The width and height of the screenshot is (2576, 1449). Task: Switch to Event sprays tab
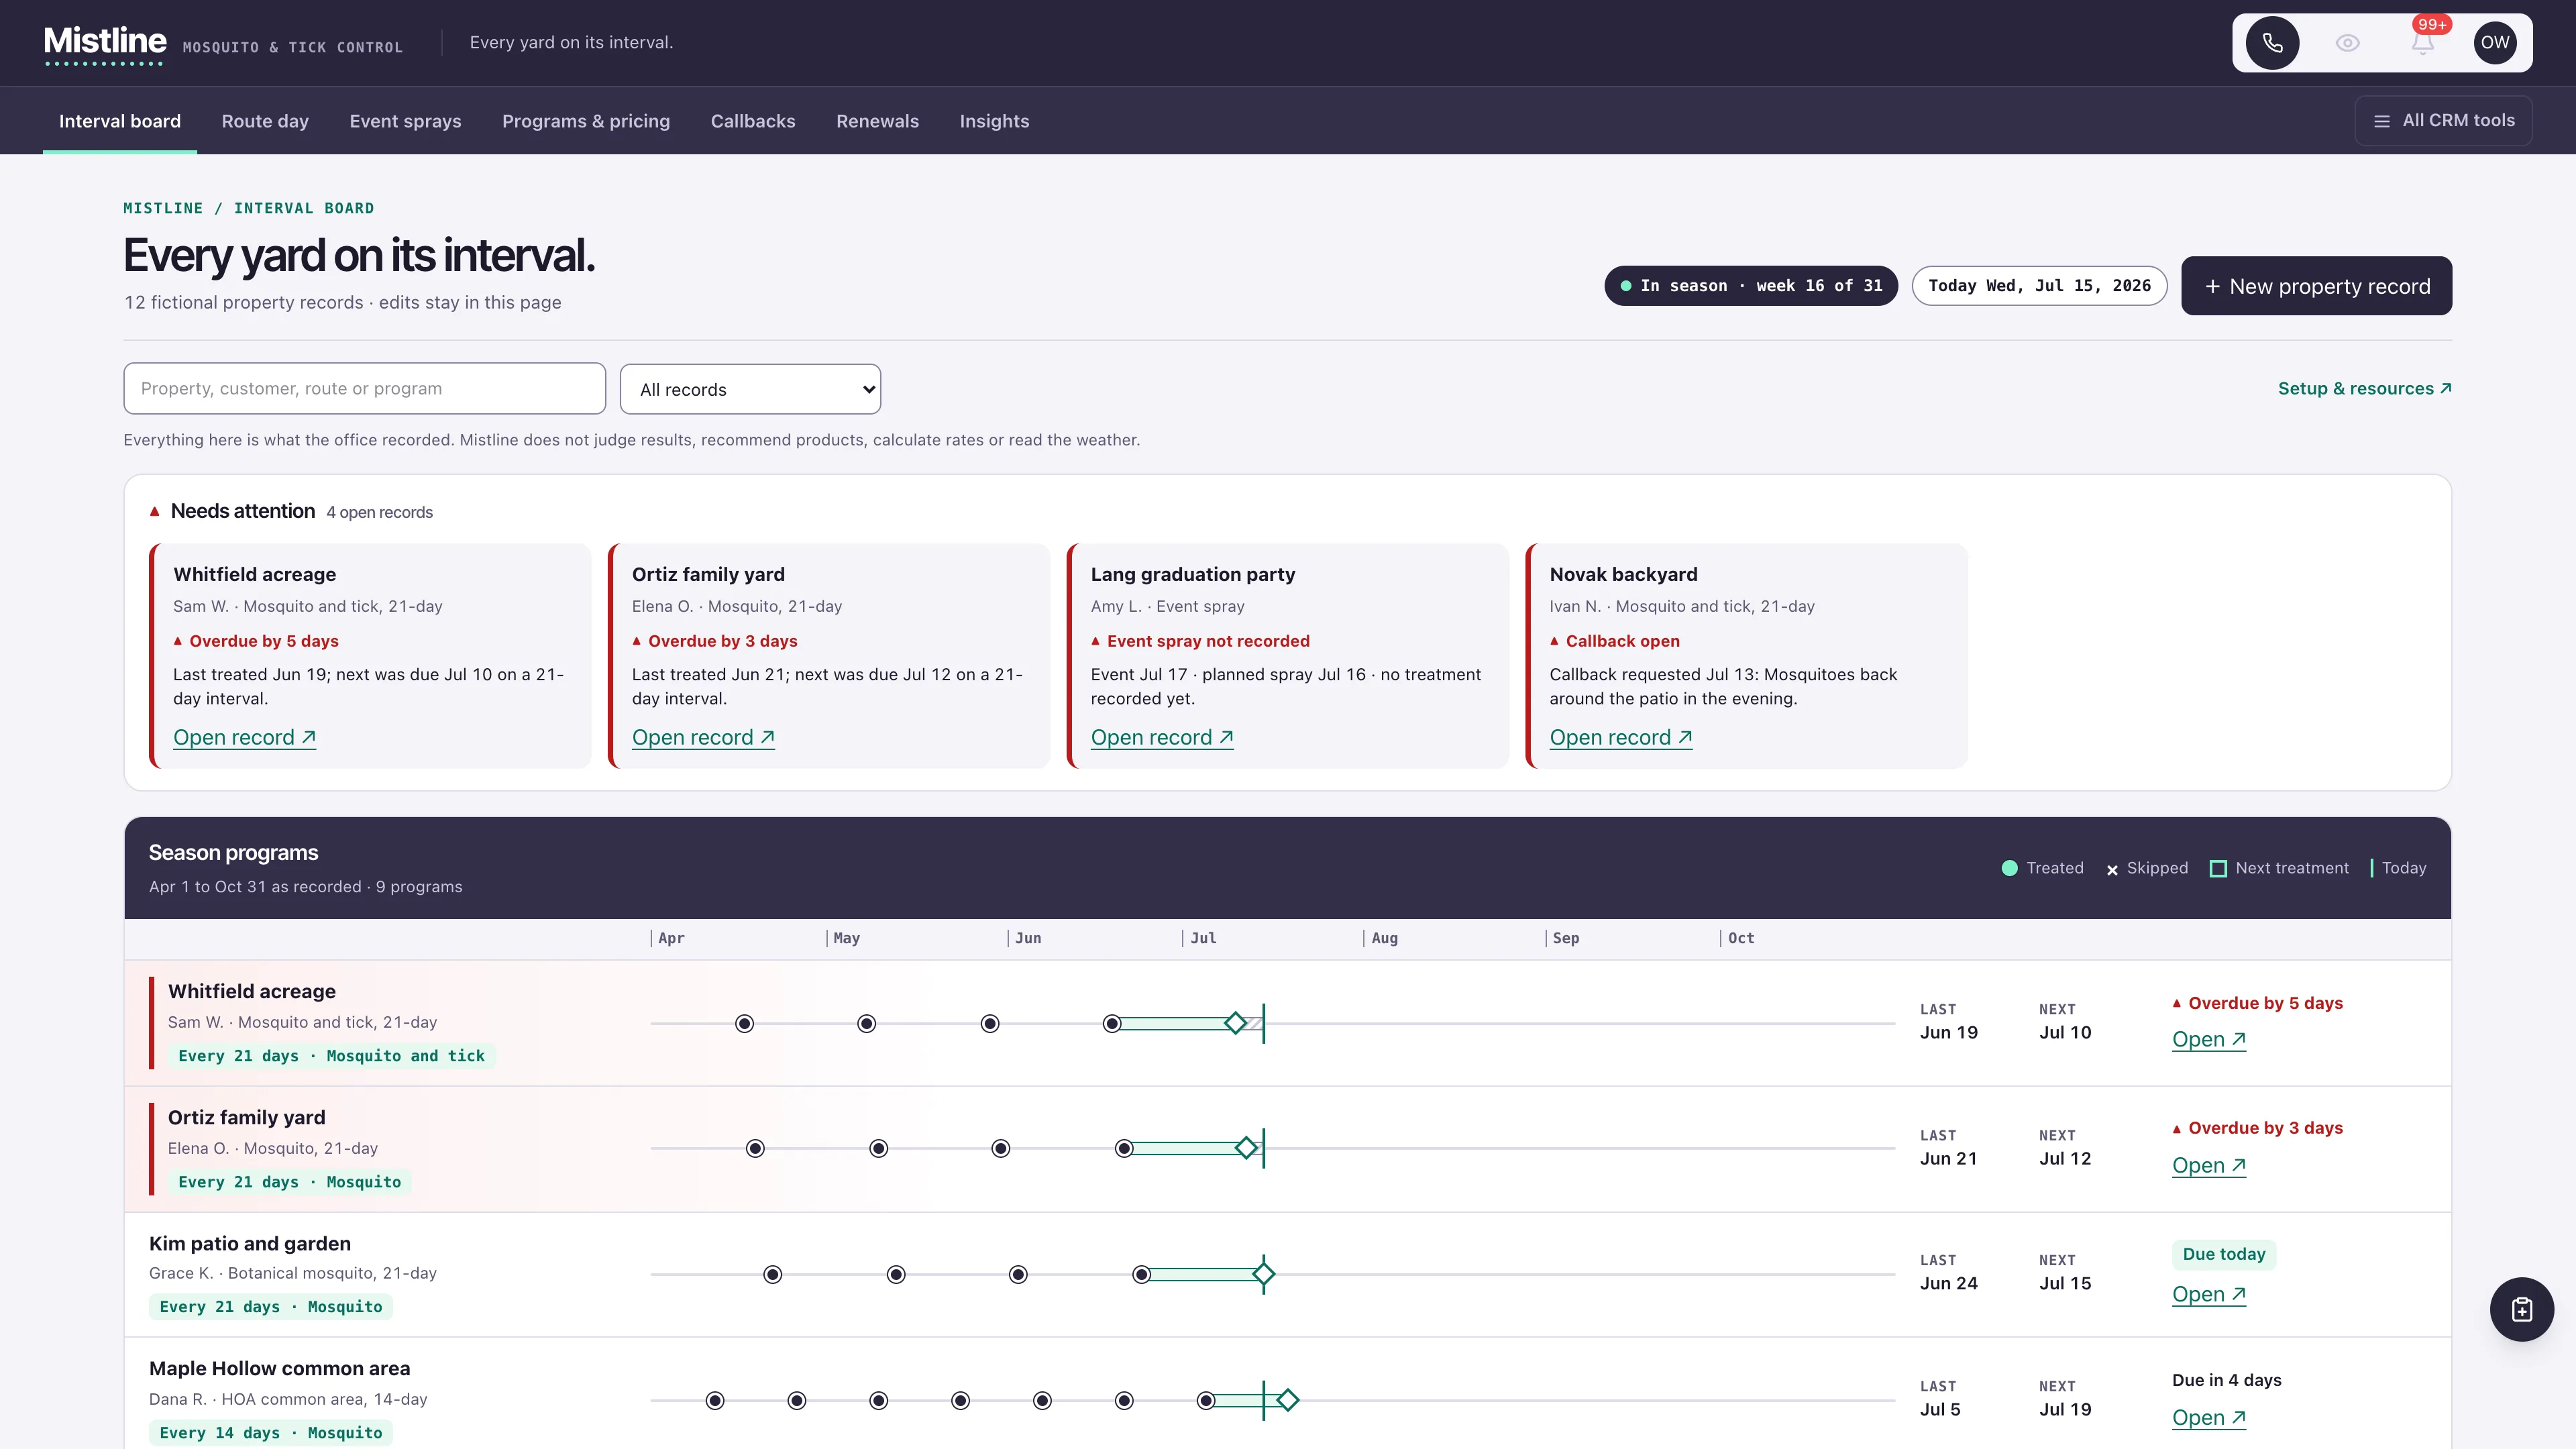(x=405, y=121)
